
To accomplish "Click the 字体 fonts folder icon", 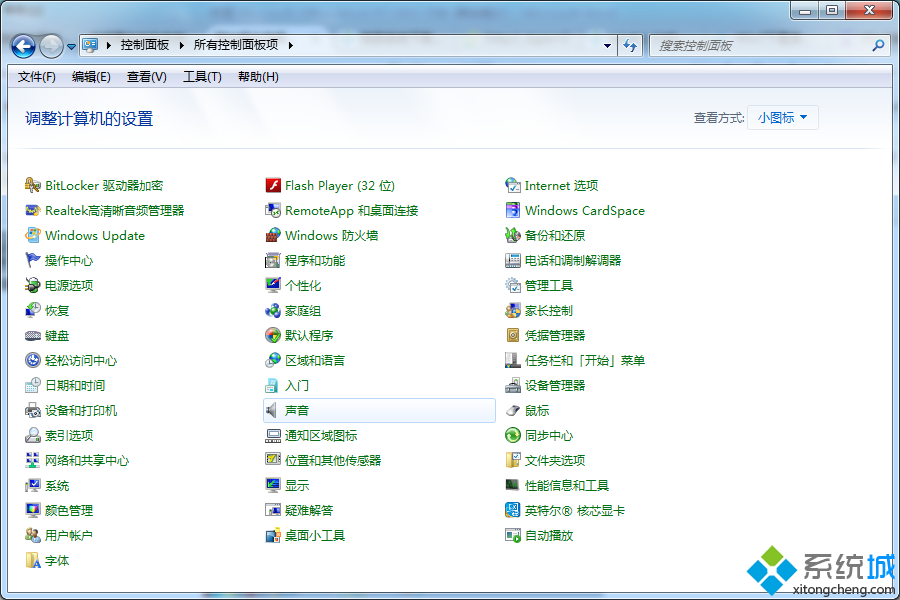I will [33, 560].
